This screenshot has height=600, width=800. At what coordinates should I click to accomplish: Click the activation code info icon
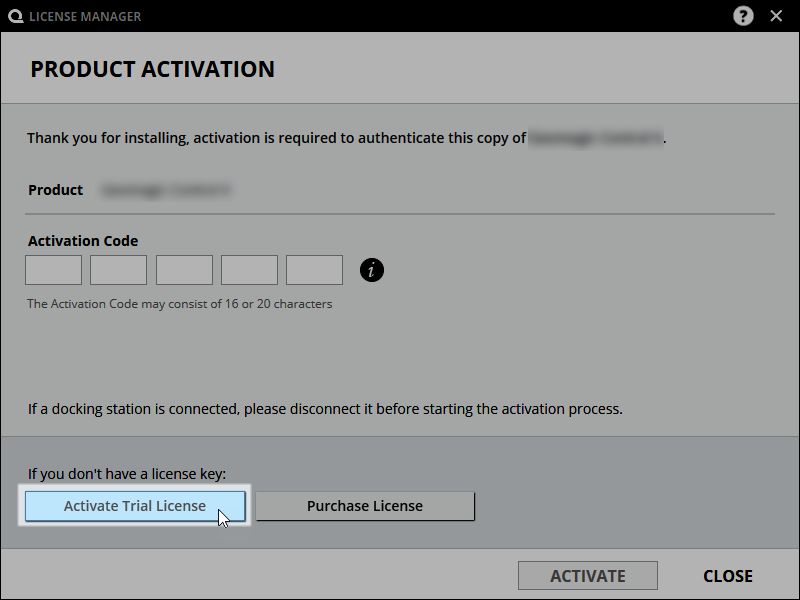point(371,270)
